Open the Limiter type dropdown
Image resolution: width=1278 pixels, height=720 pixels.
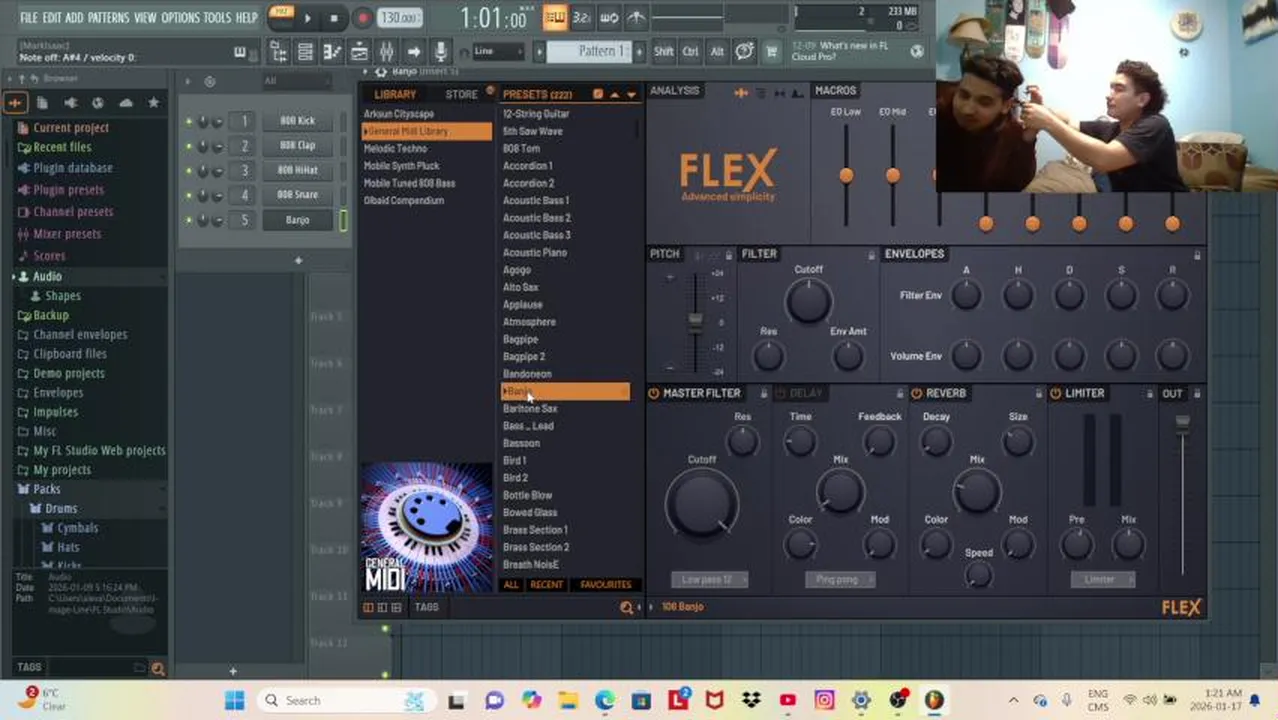[x=1101, y=580]
